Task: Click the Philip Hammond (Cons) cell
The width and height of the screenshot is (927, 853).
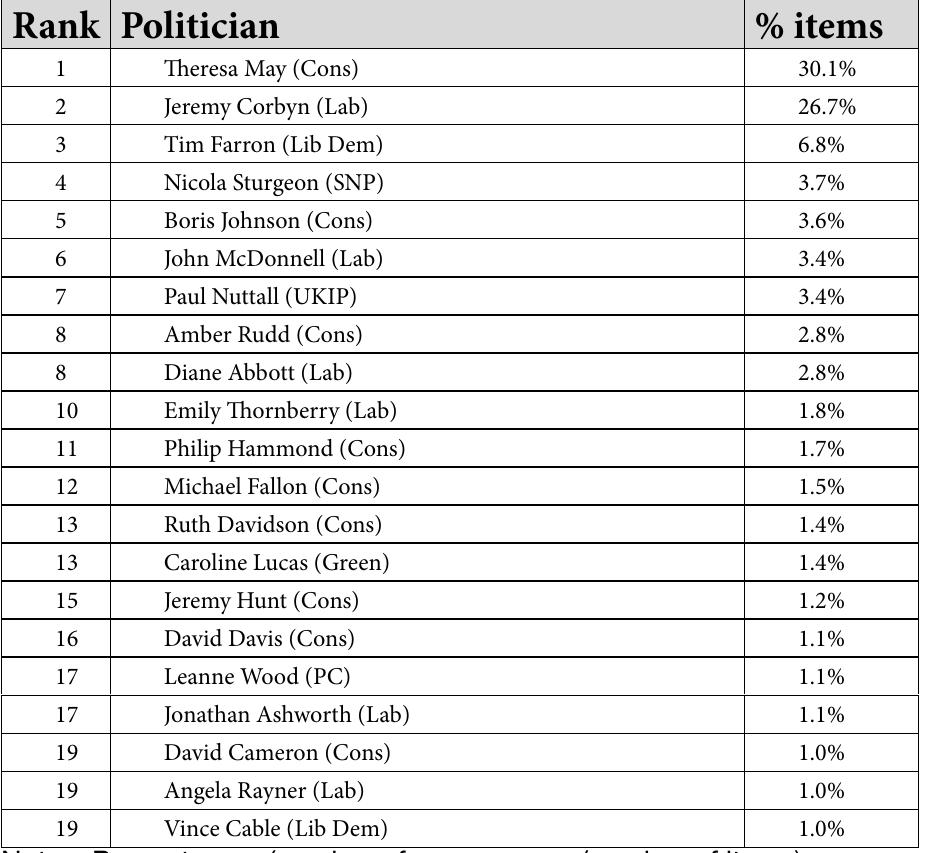Action: pos(284,448)
